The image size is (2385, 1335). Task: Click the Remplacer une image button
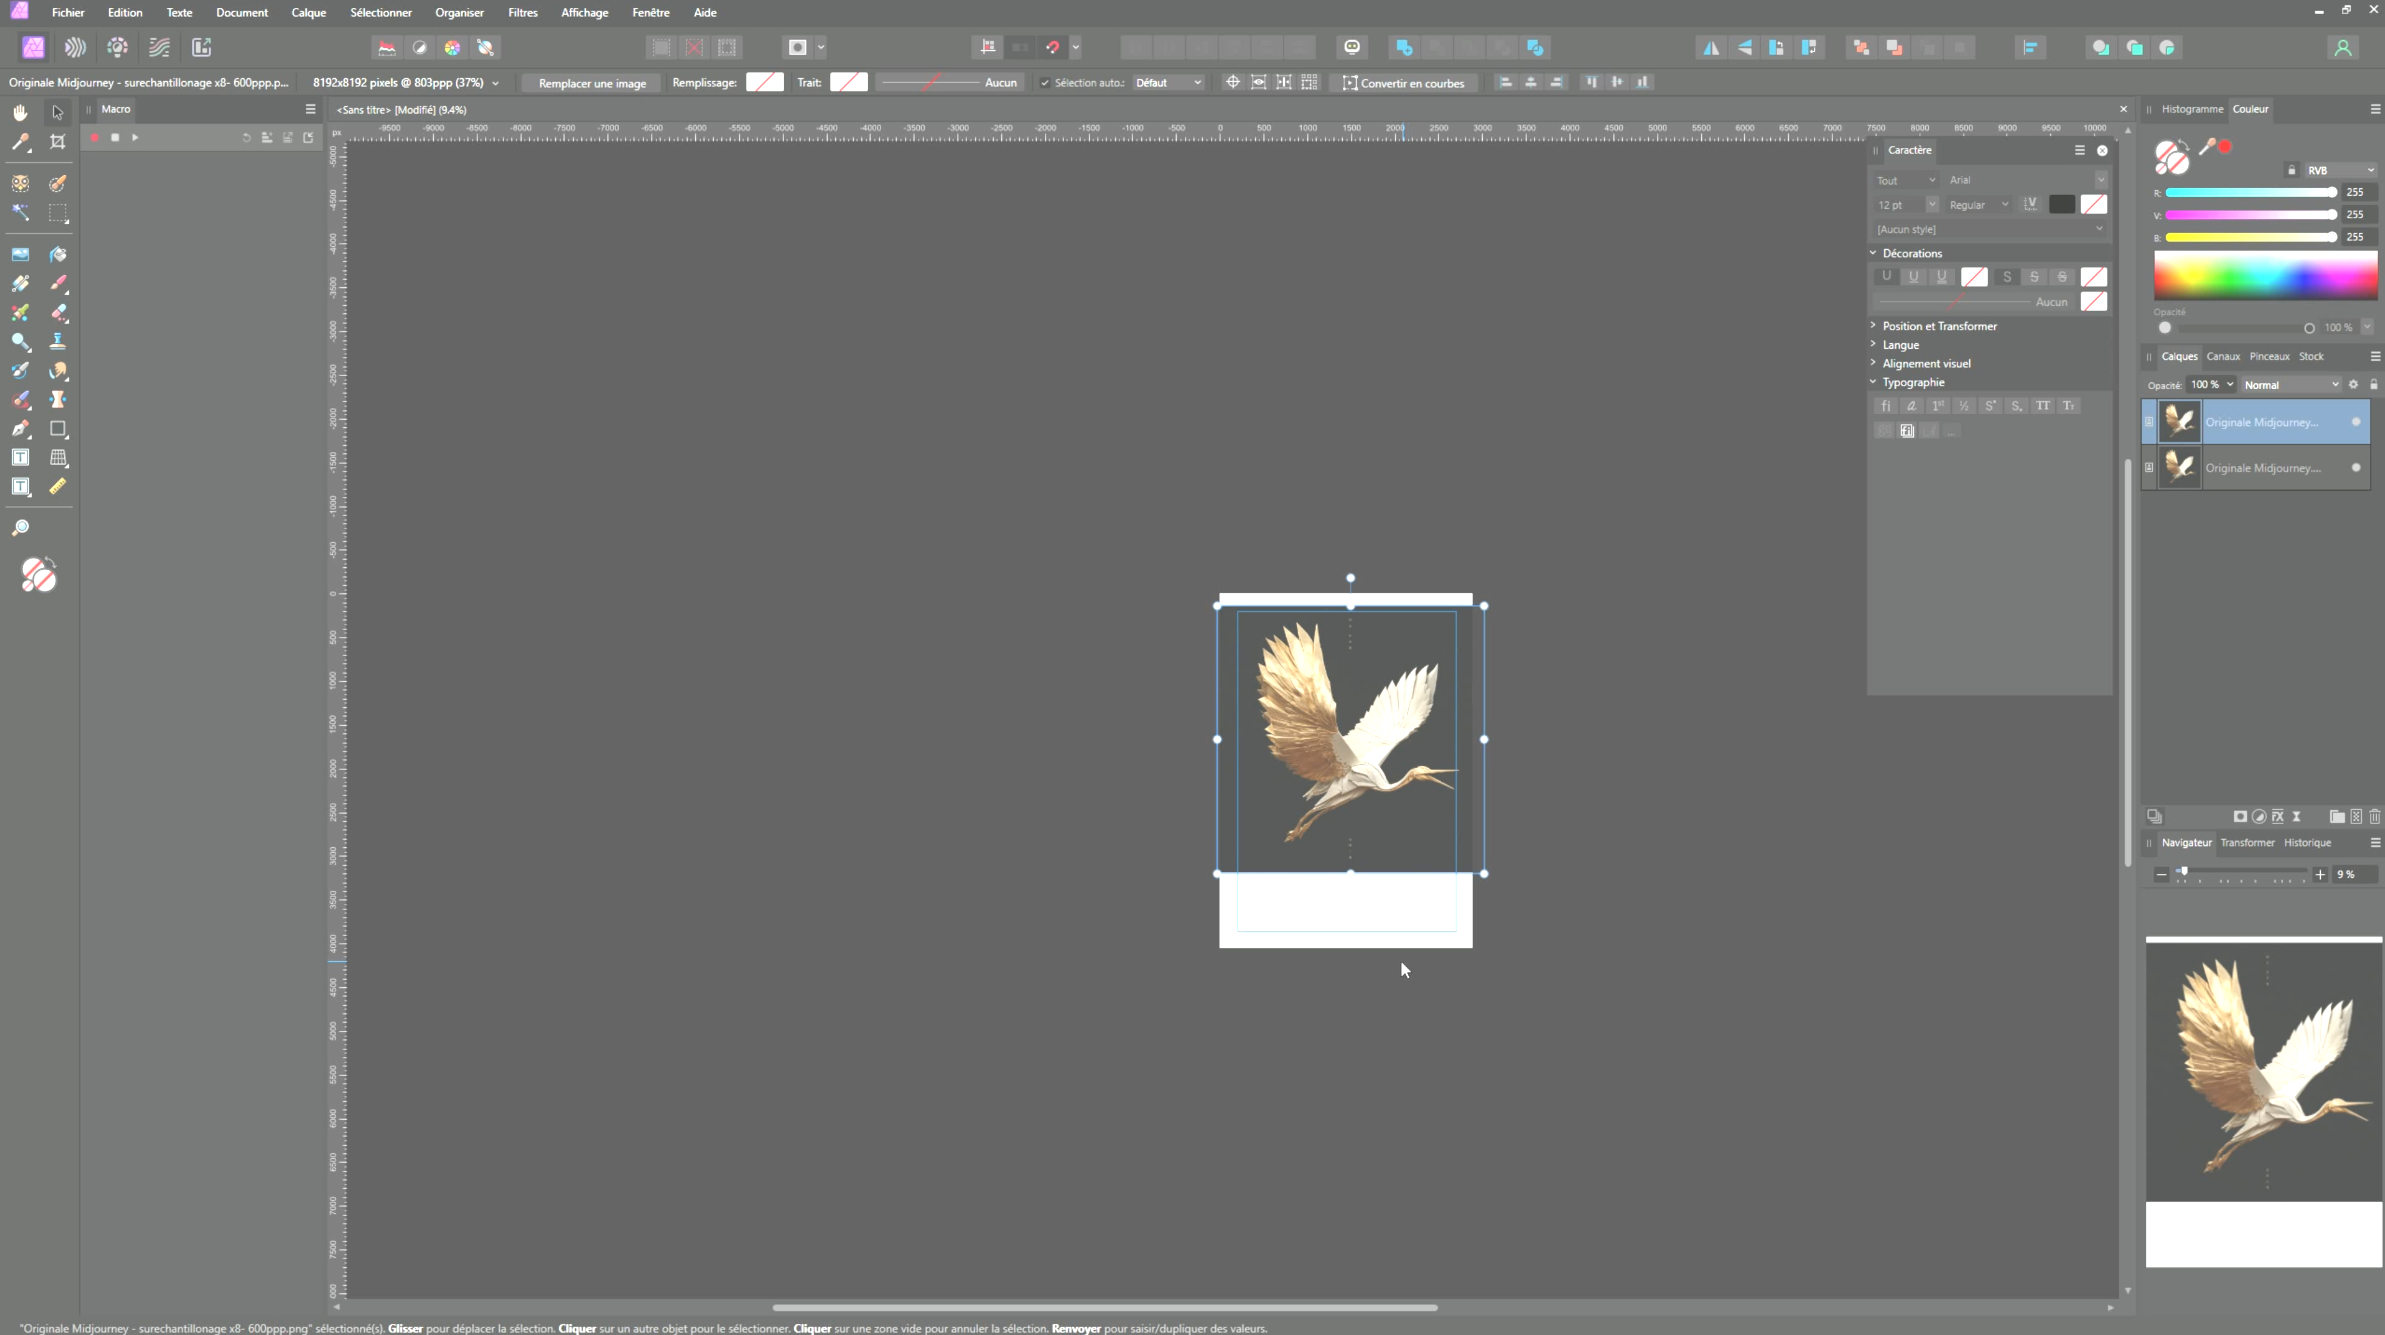(592, 83)
